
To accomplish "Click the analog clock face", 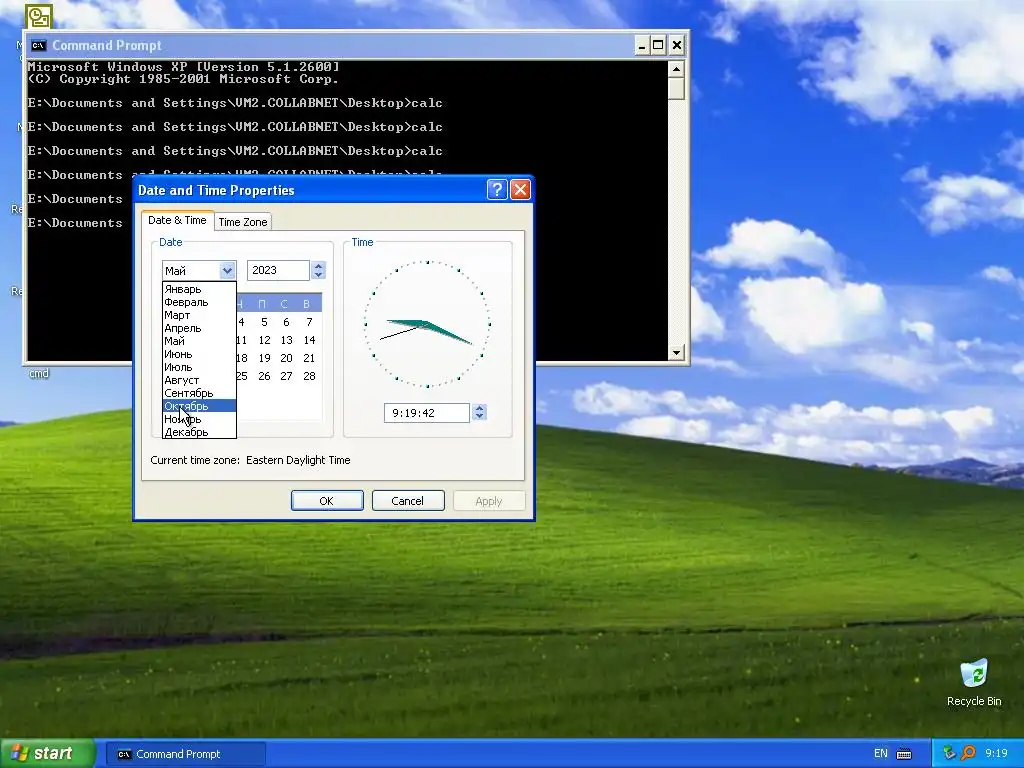I will [x=427, y=324].
